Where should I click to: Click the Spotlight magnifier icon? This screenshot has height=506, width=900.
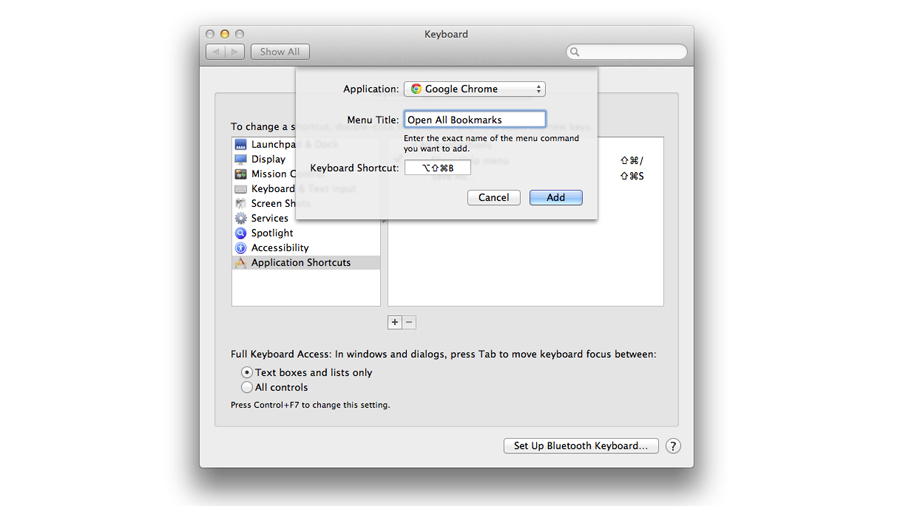(240, 233)
